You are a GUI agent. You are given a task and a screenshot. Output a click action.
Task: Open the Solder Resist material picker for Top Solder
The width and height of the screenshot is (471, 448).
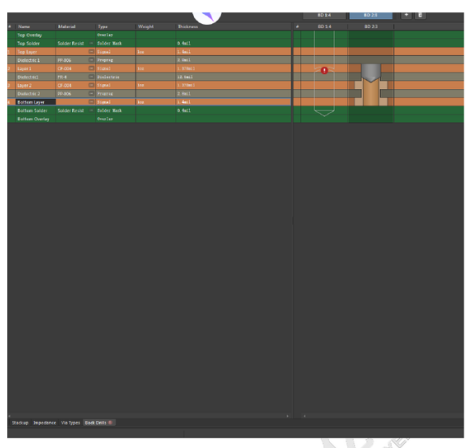pos(91,43)
